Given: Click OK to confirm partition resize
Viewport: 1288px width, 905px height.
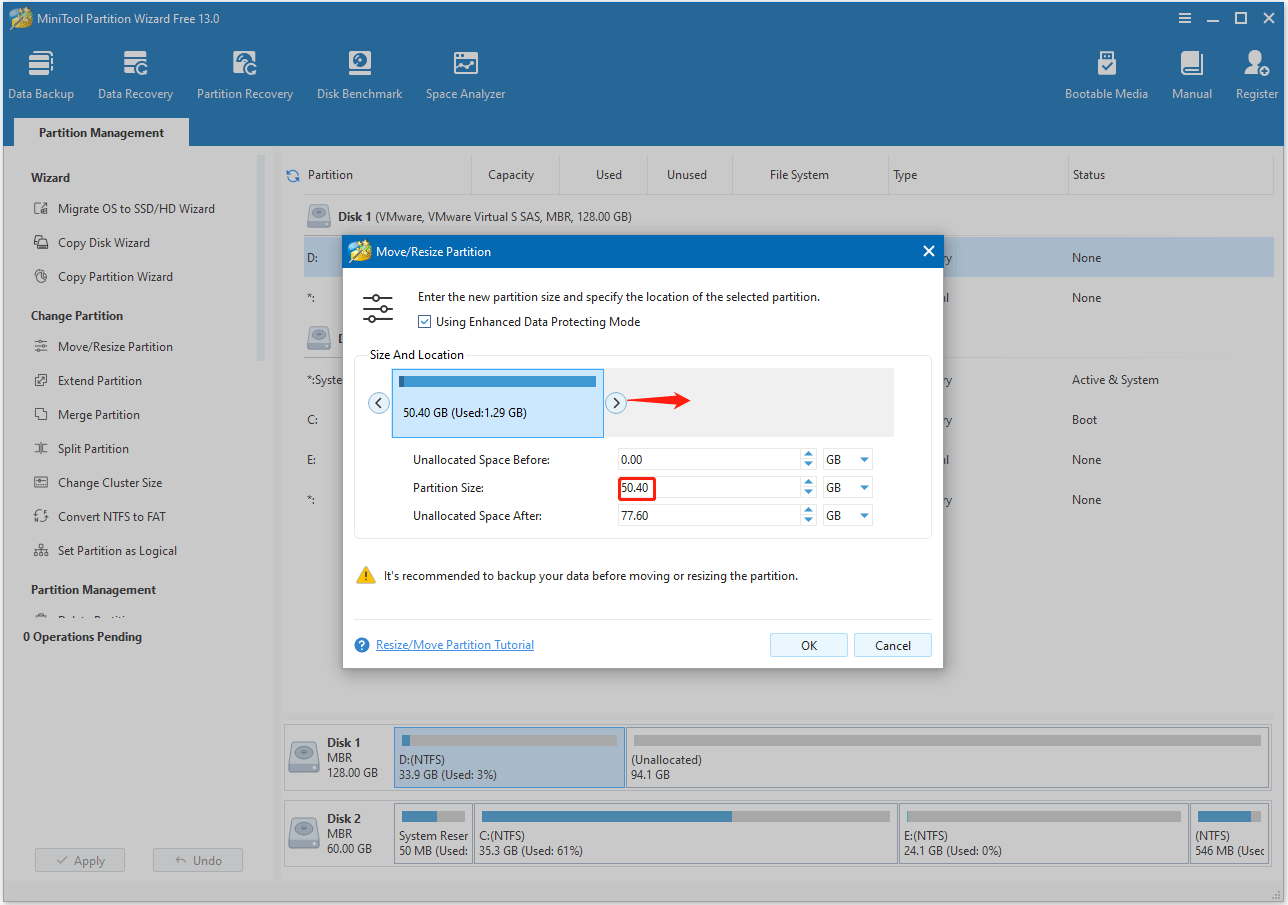Looking at the screenshot, I should (808, 644).
